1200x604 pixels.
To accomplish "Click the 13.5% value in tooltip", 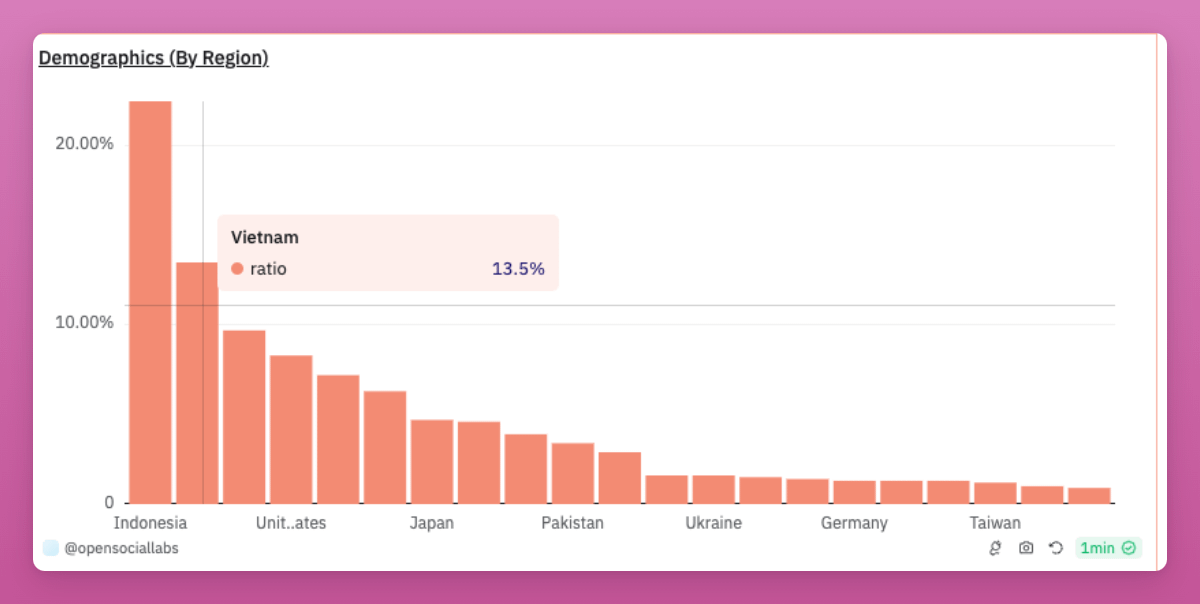I will click(x=518, y=269).
